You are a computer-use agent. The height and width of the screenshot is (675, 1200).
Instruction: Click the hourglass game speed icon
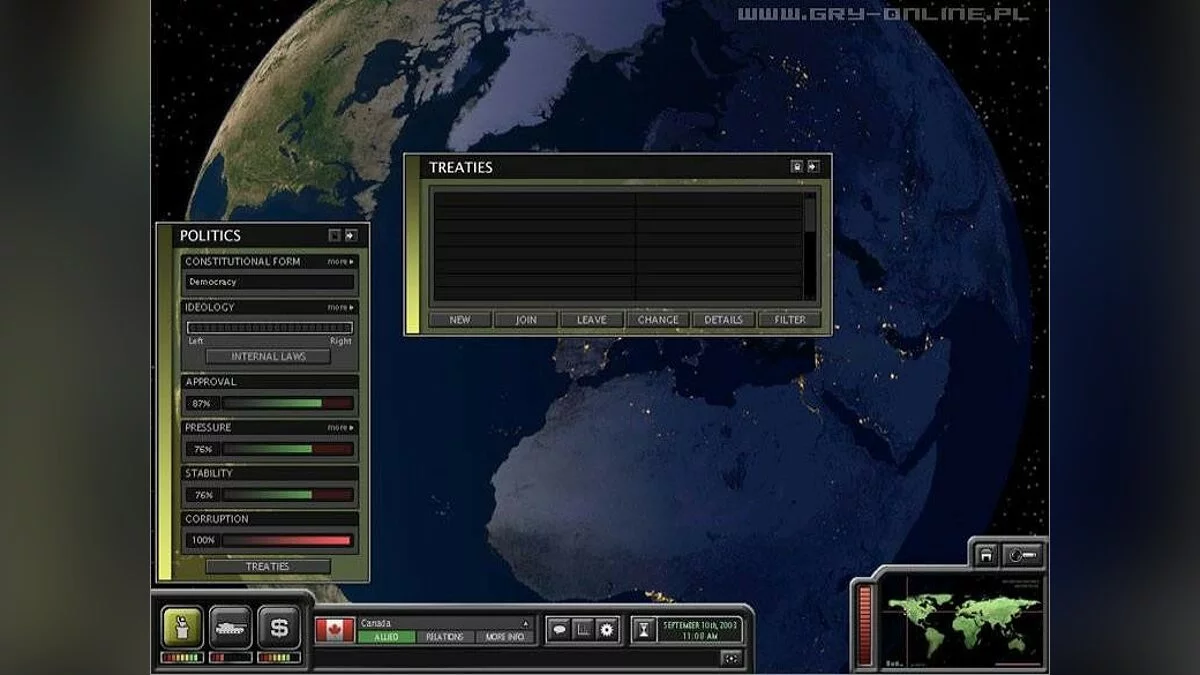pos(644,629)
